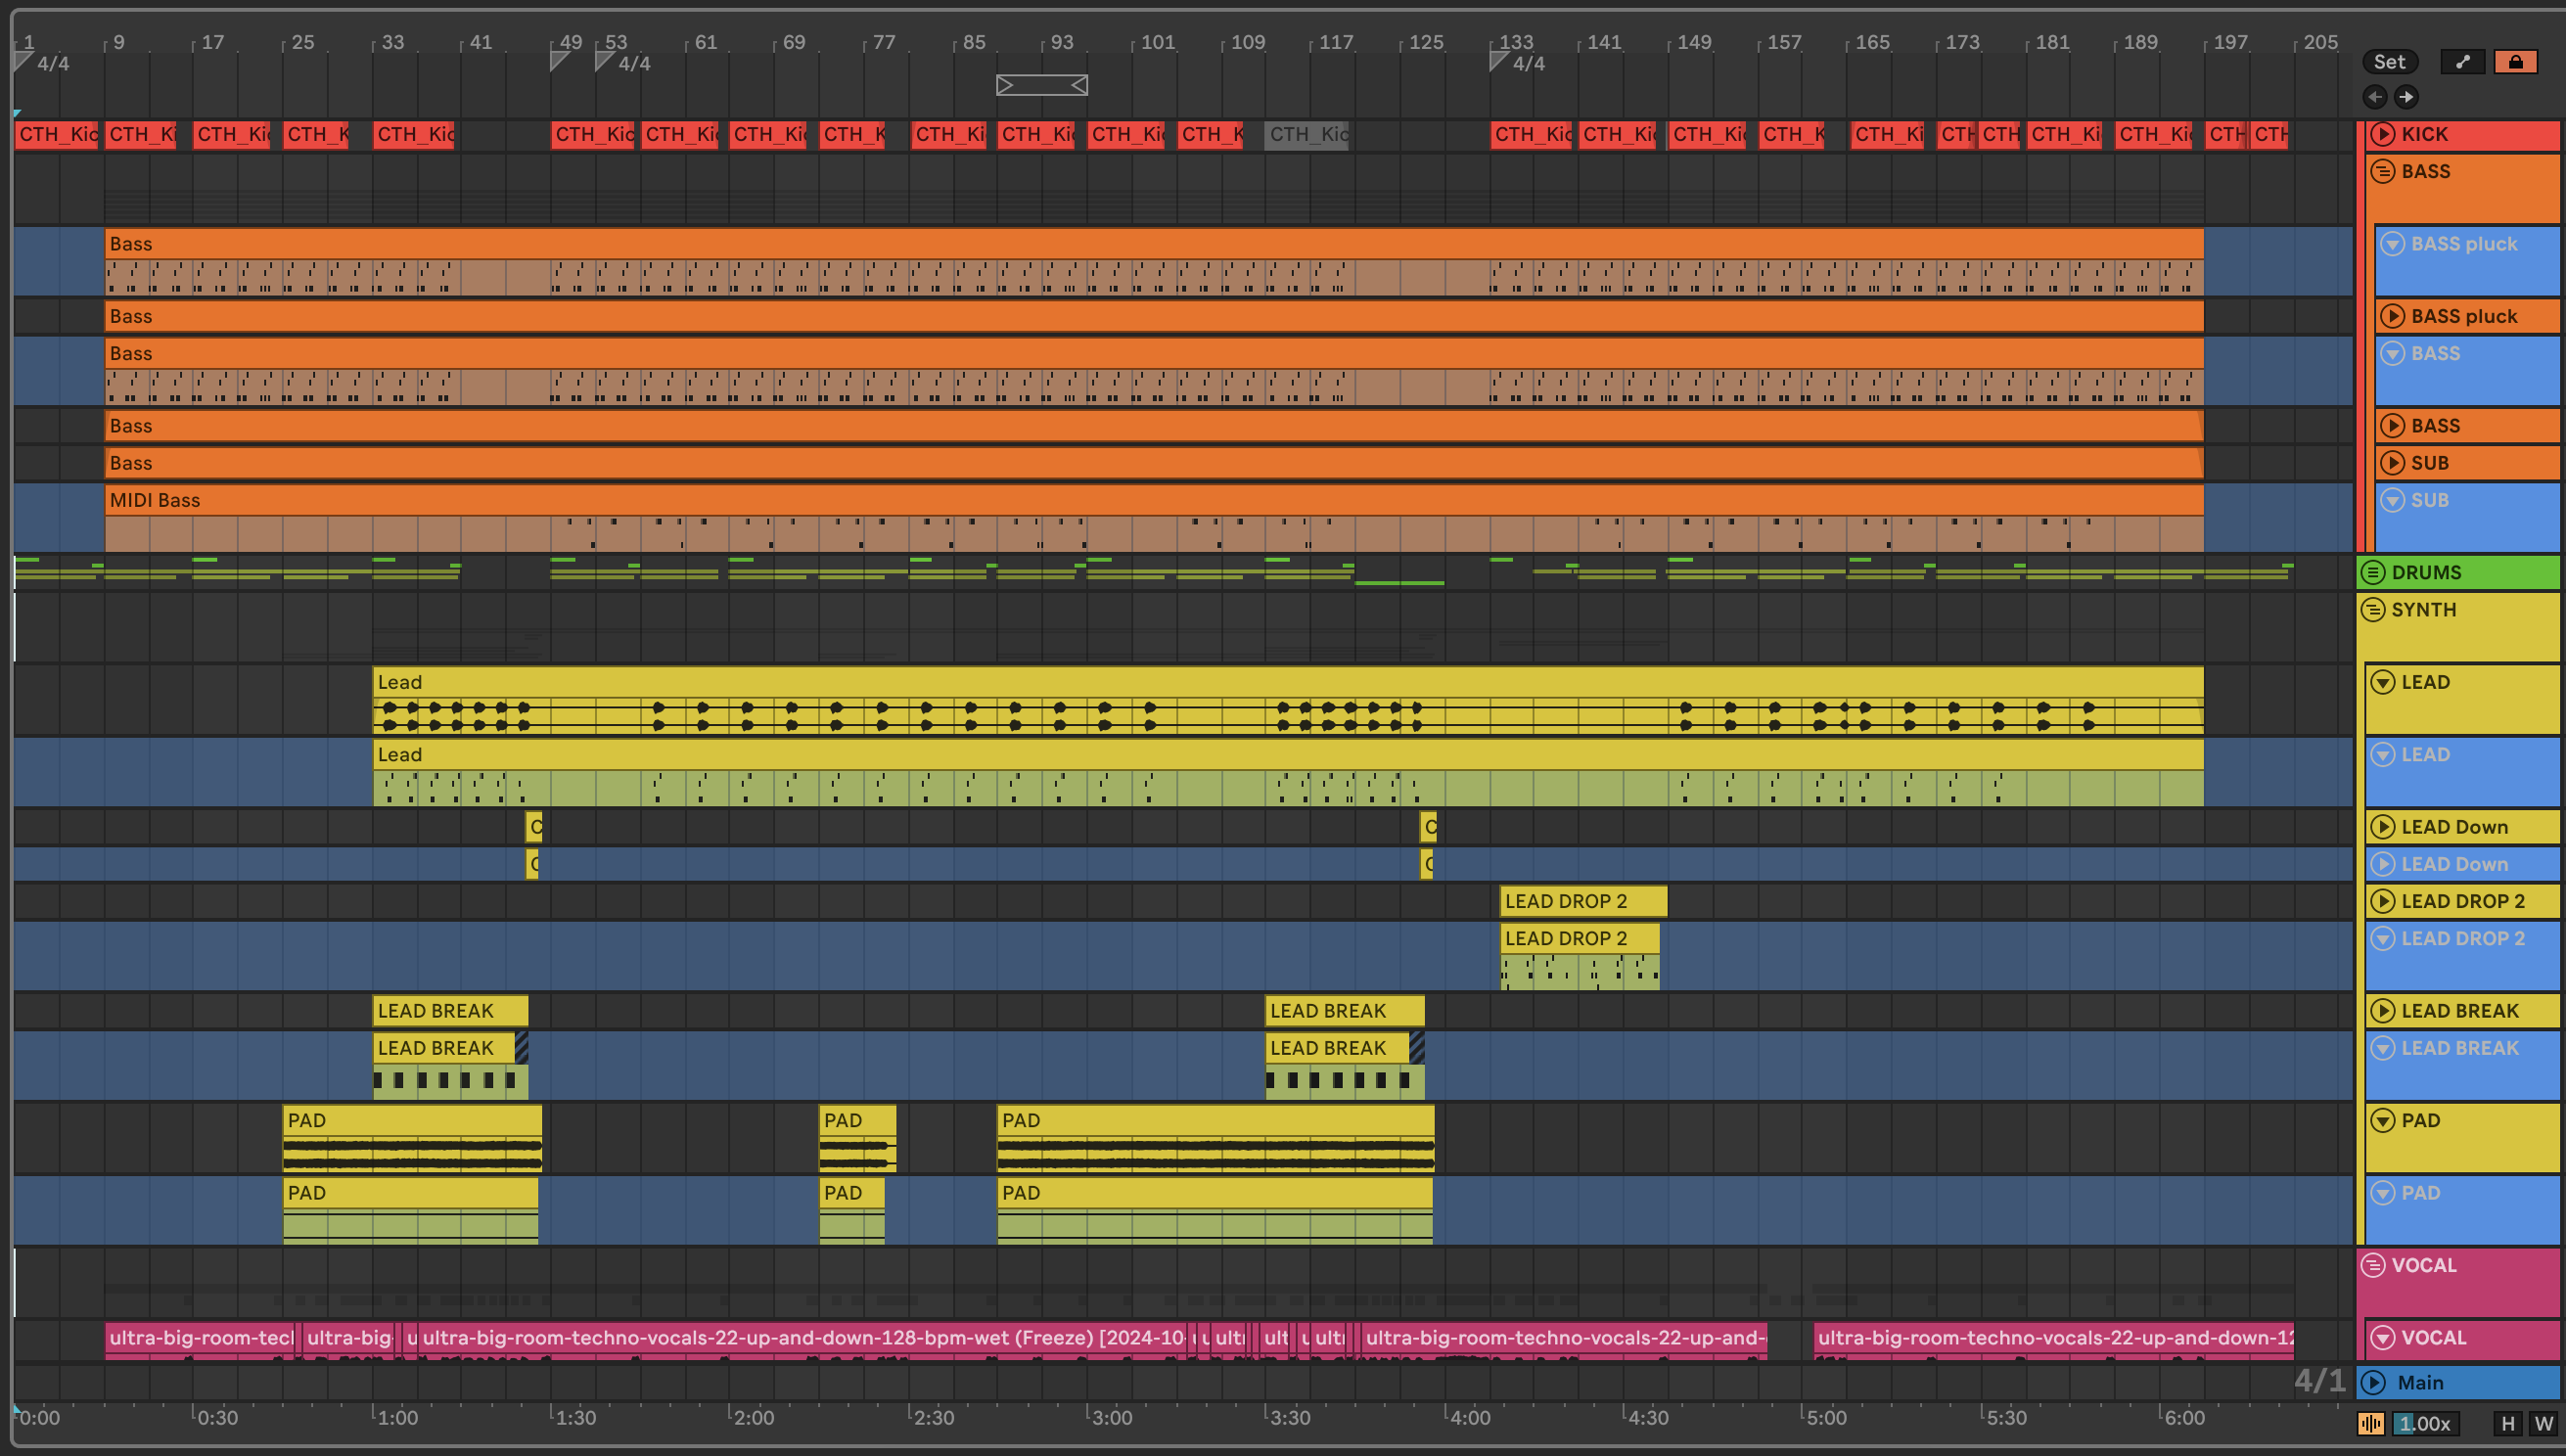Unfold the Main track

(x=2373, y=1383)
